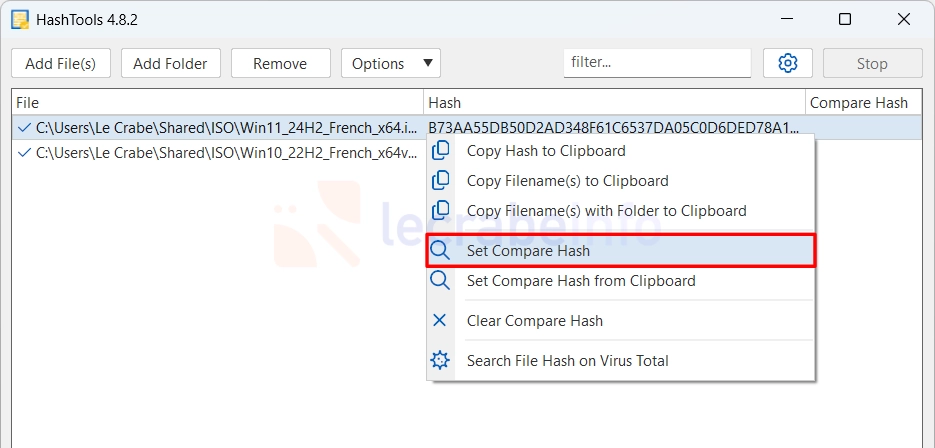Click magnifier icon beside Set Compare Hash from Clipboard
935x448 pixels.
440,280
